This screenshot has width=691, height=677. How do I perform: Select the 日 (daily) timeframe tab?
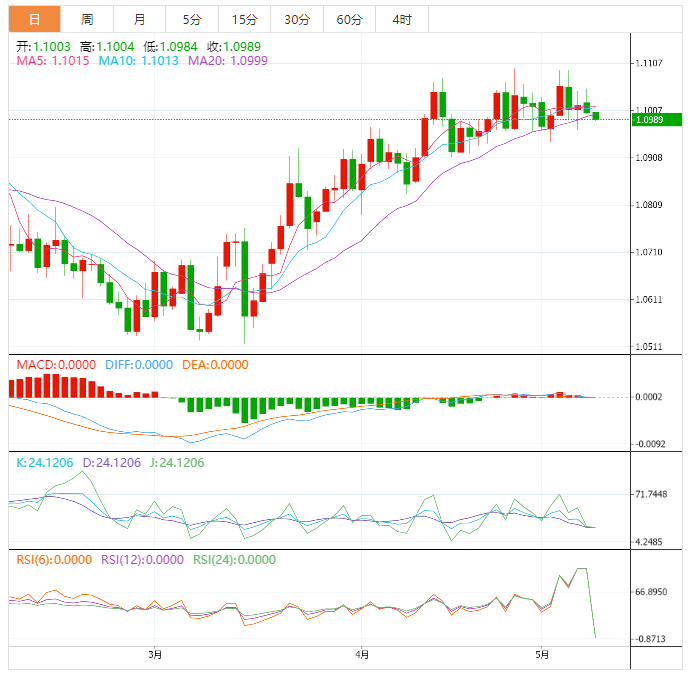pos(35,19)
